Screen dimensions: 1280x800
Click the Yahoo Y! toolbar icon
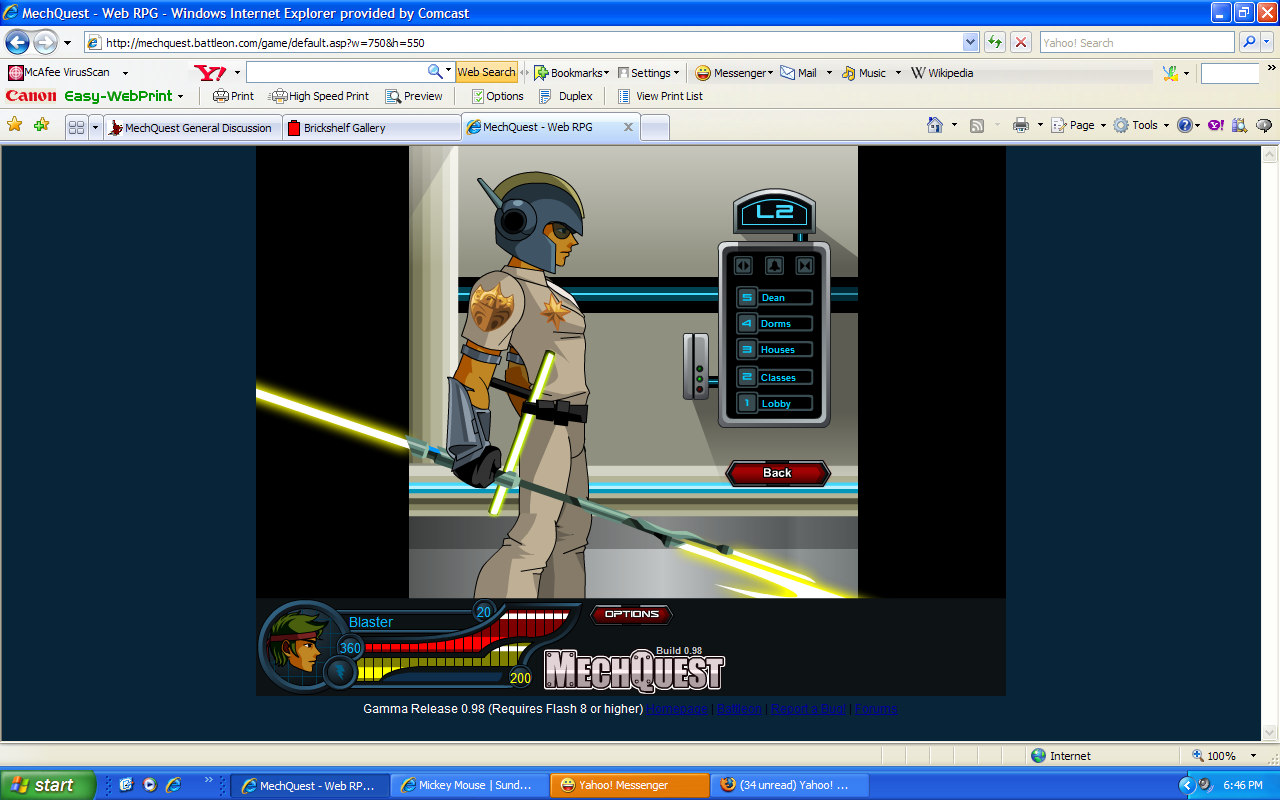211,72
